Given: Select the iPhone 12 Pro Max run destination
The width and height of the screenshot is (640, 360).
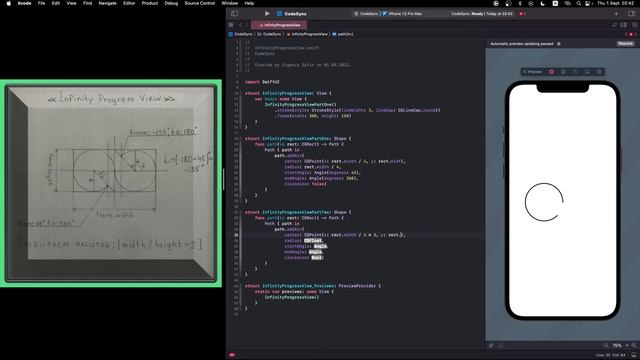Looking at the screenshot, I should pyautogui.click(x=402, y=13).
